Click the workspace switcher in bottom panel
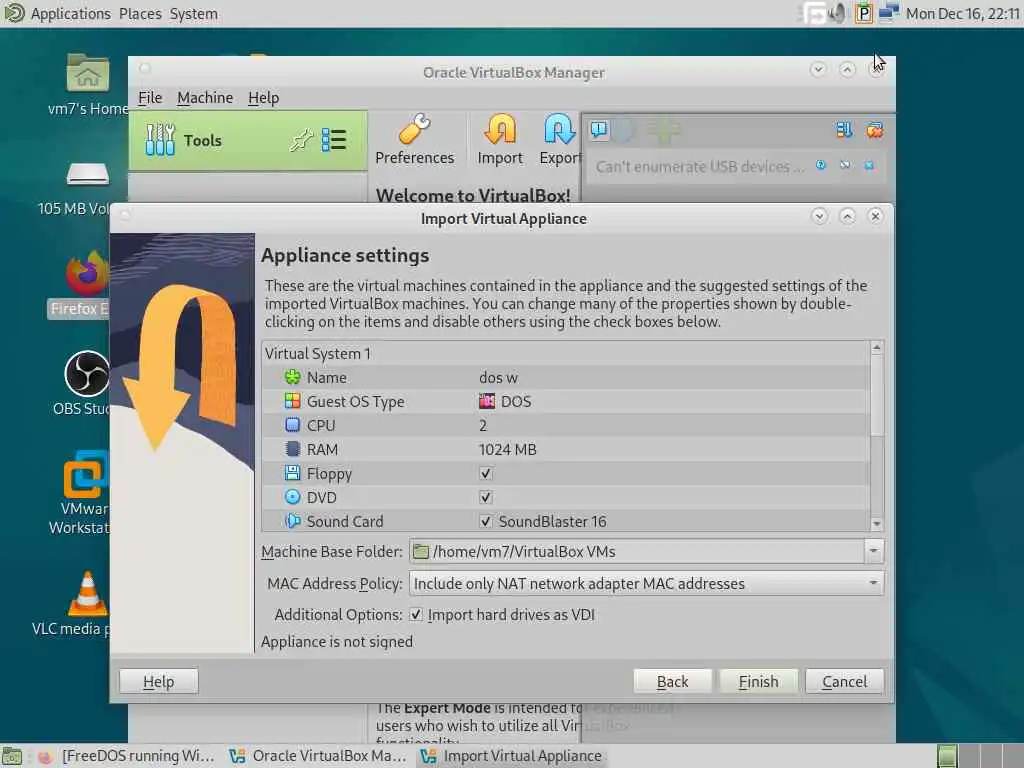 pos(978,756)
